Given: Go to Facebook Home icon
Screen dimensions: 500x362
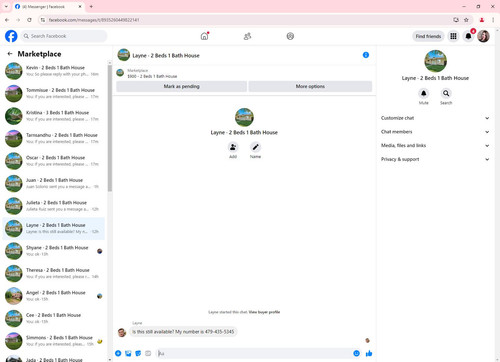Looking at the screenshot, I should coord(204,36).
